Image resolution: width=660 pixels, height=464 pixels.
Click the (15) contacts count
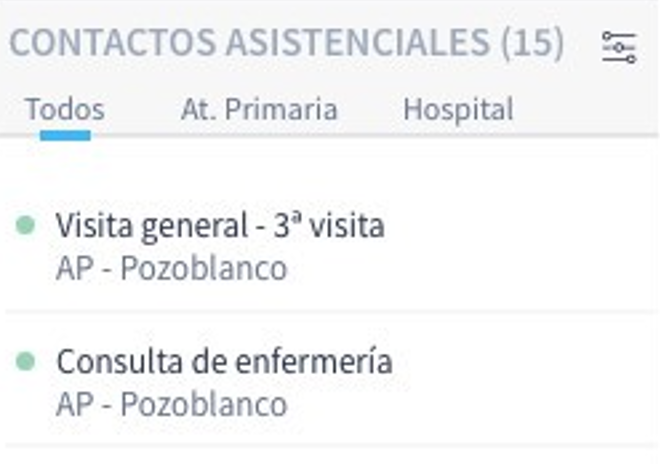click(x=532, y=43)
